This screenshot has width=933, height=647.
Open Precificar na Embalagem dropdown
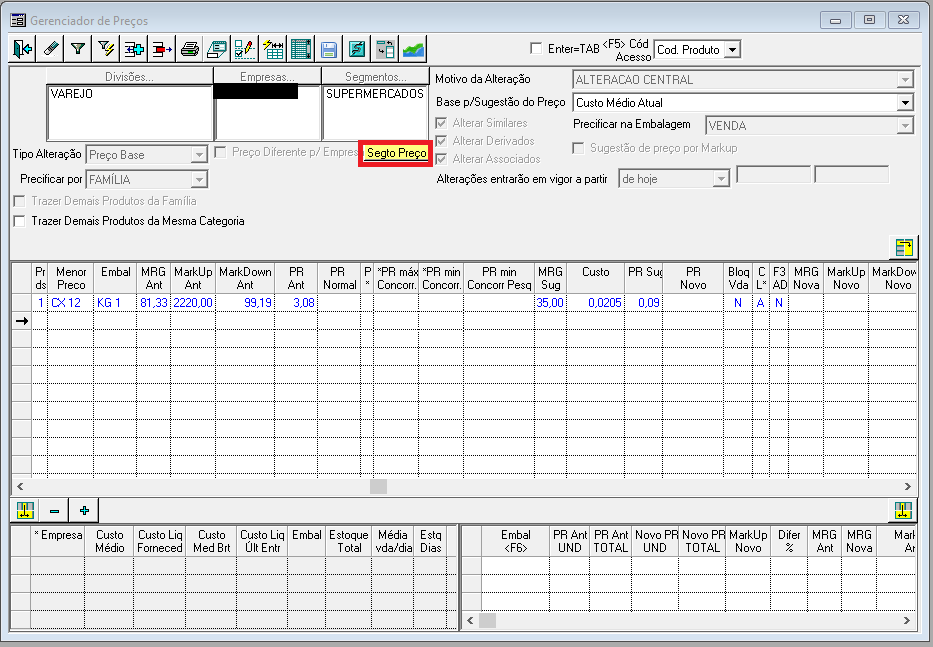coord(904,126)
